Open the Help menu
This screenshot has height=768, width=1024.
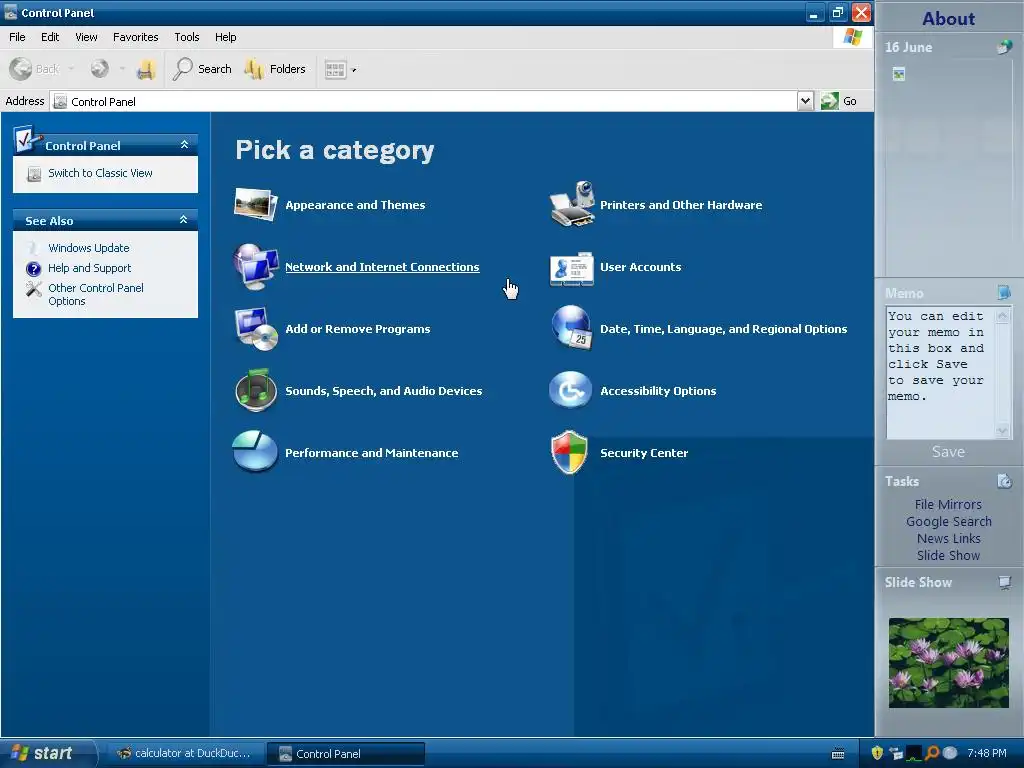point(225,37)
